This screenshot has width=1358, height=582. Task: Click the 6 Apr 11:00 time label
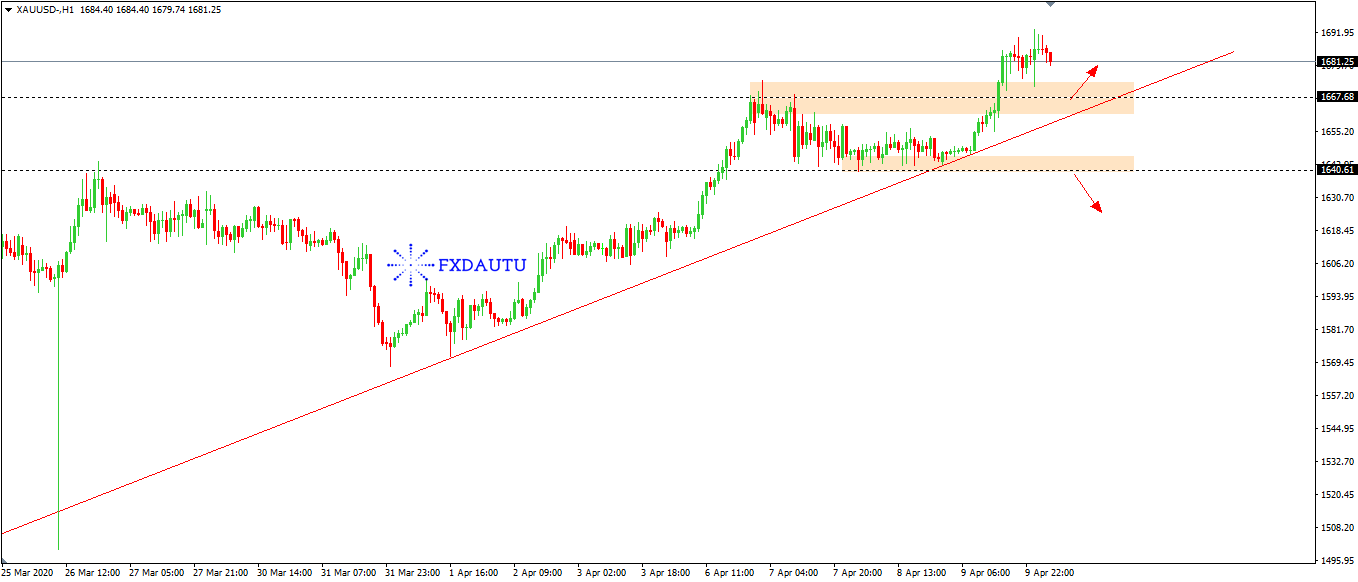tap(729, 573)
